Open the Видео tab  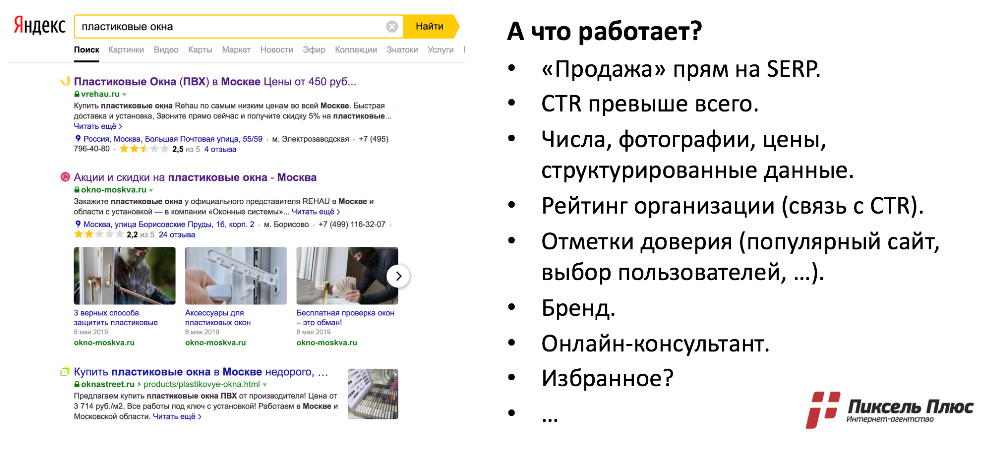166,49
